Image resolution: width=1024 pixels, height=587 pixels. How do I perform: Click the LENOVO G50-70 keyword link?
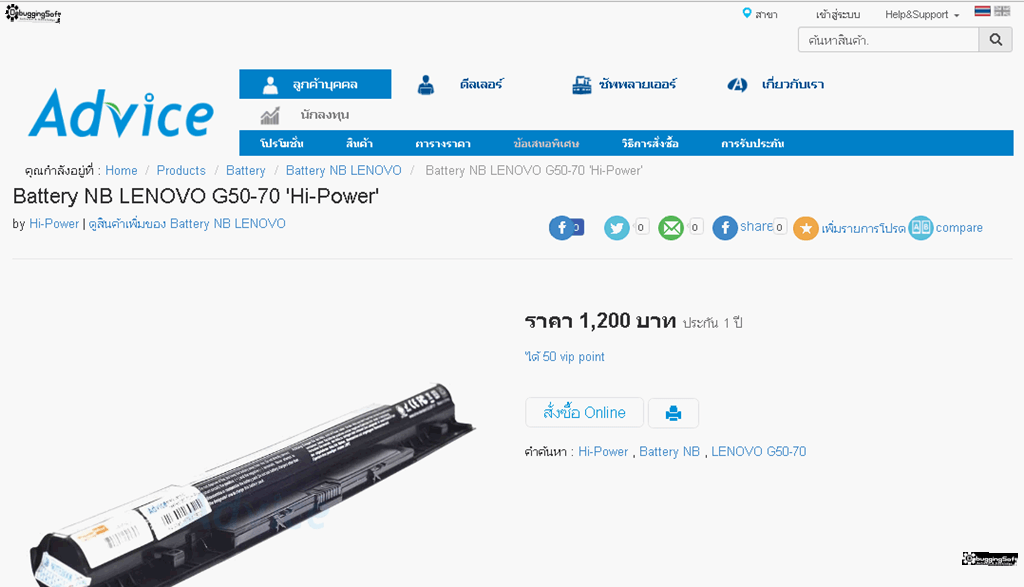click(758, 452)
